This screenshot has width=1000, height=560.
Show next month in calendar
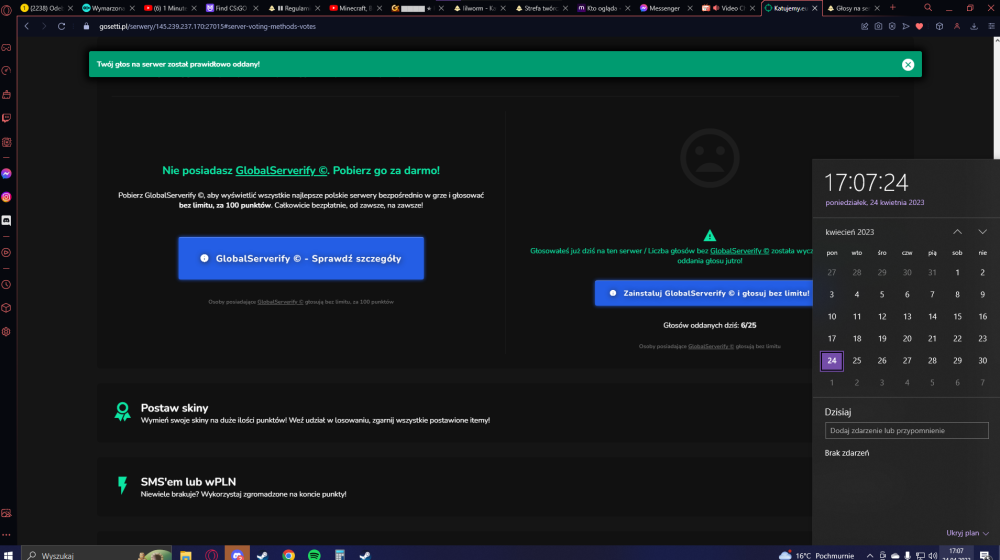pos(982,232)
